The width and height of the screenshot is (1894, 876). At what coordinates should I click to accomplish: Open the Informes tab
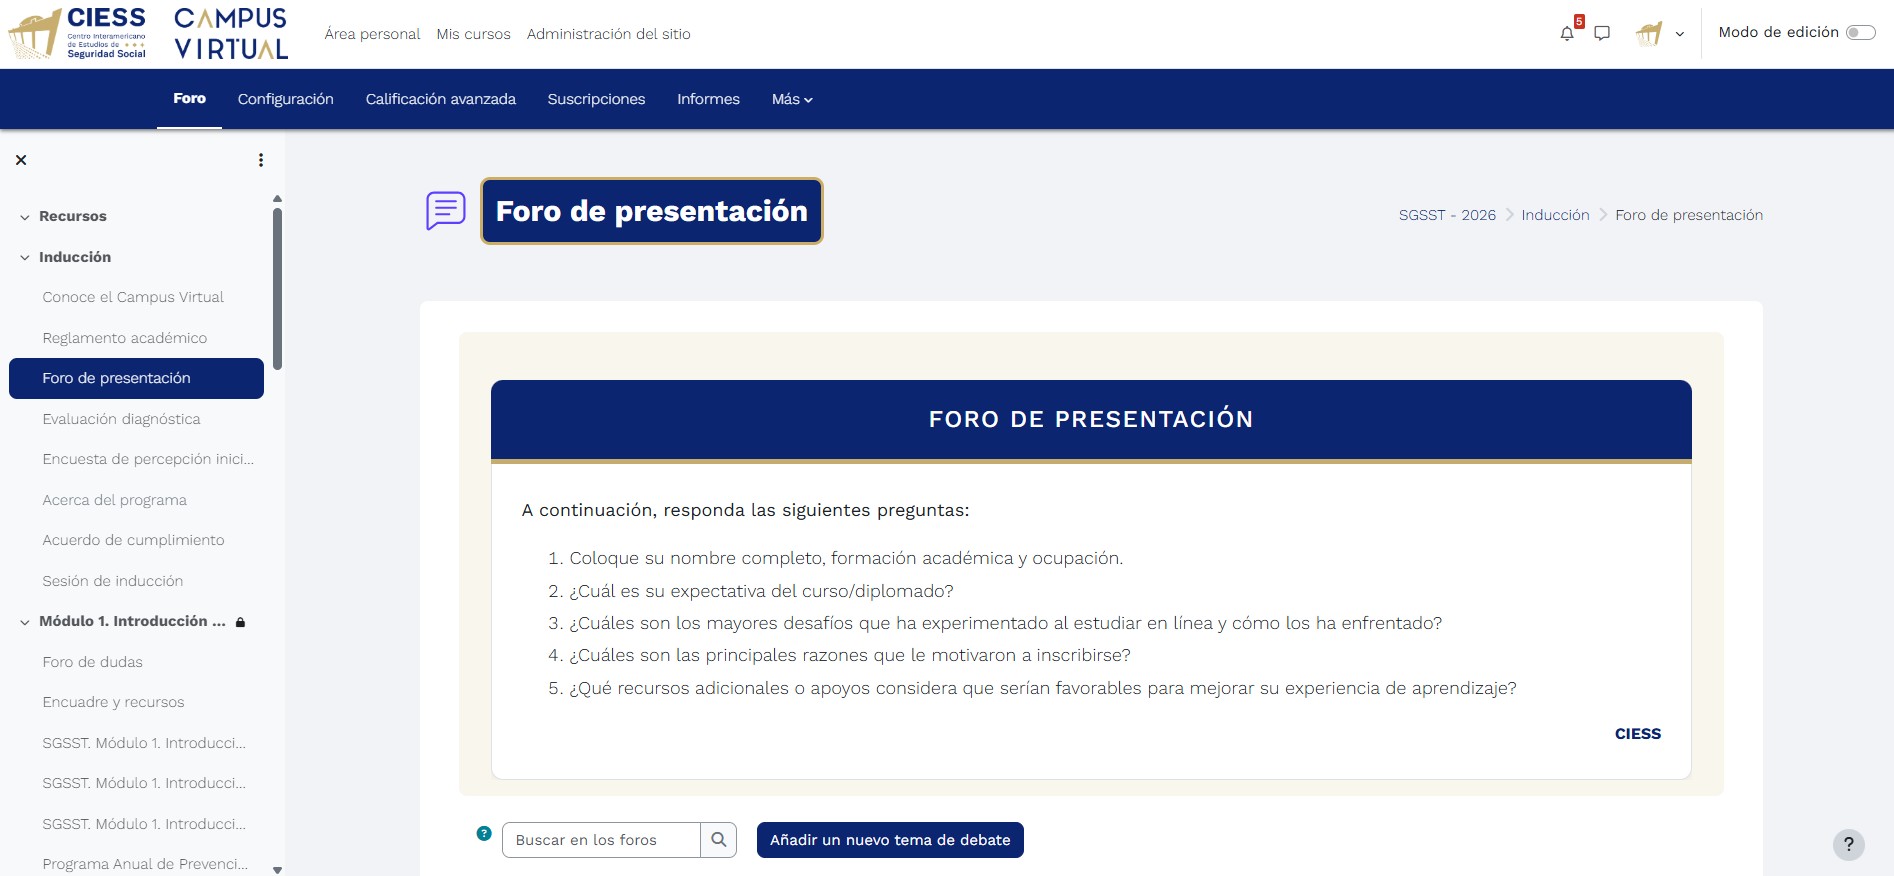pyautogui.click(x=708, y=99)
